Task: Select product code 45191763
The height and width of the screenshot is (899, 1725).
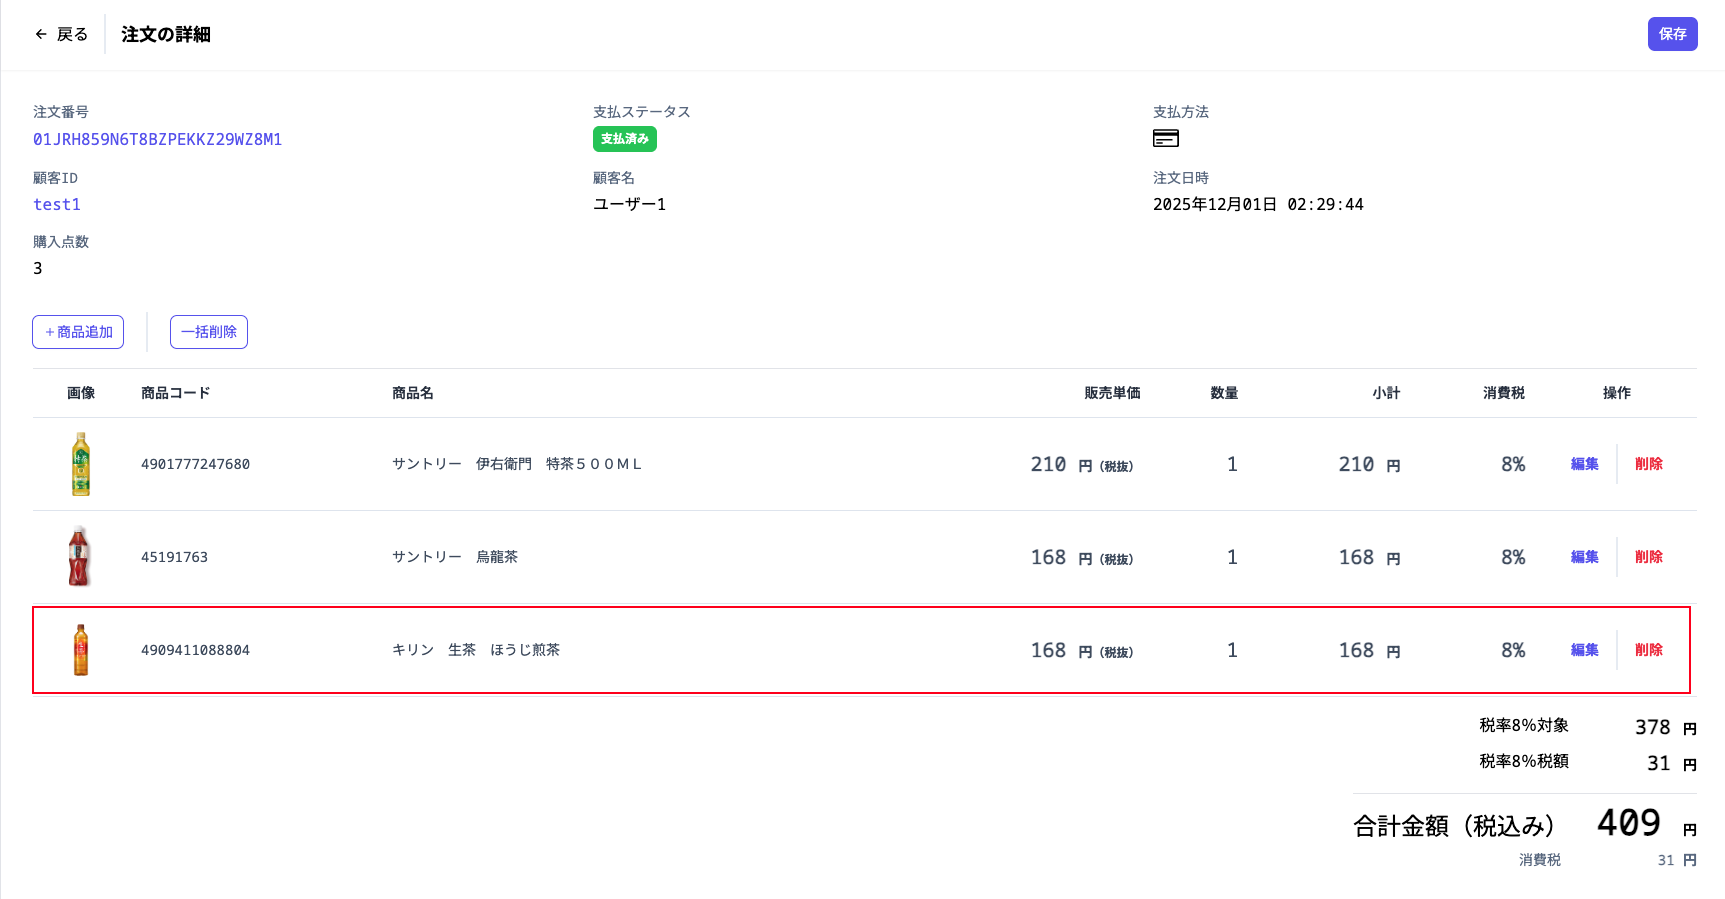Action: tap(174, 557)
